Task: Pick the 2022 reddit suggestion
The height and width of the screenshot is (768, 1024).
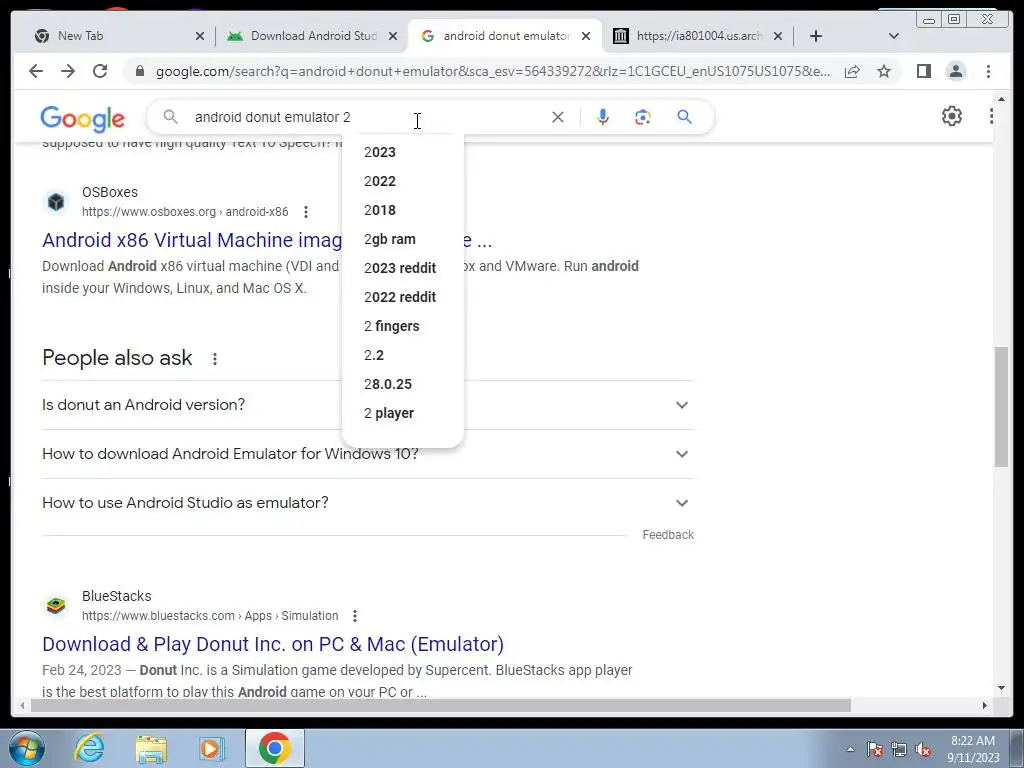Action: pos(403,297)
